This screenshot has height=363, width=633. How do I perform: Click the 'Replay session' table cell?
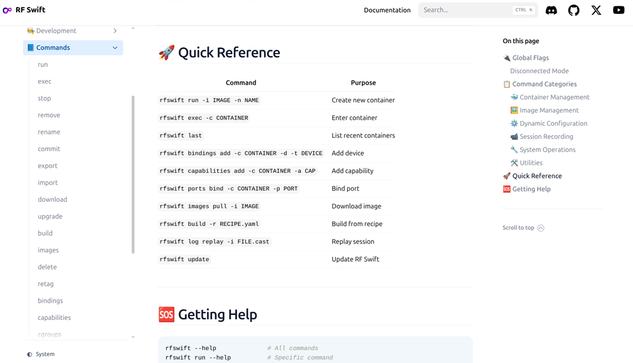(x=353, y=241)
